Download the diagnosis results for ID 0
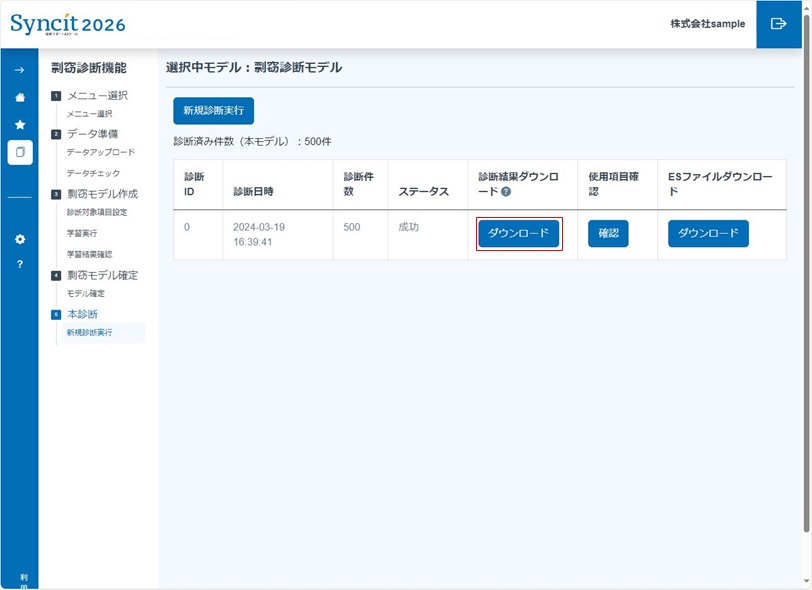The width and height of the screenshot is (812, 590). (x=518, y=234)
